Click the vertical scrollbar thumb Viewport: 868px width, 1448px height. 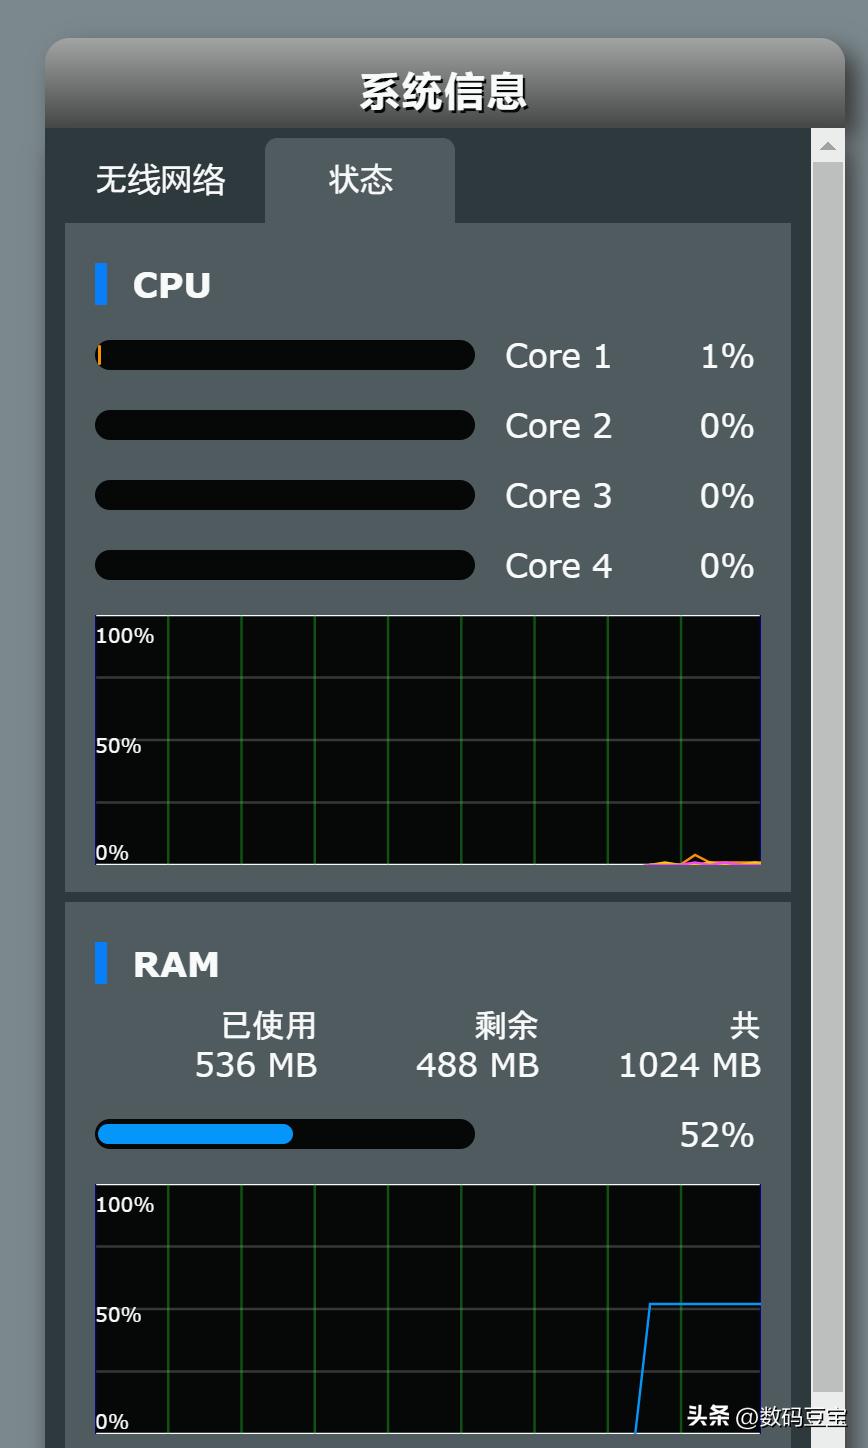(826, 780)
